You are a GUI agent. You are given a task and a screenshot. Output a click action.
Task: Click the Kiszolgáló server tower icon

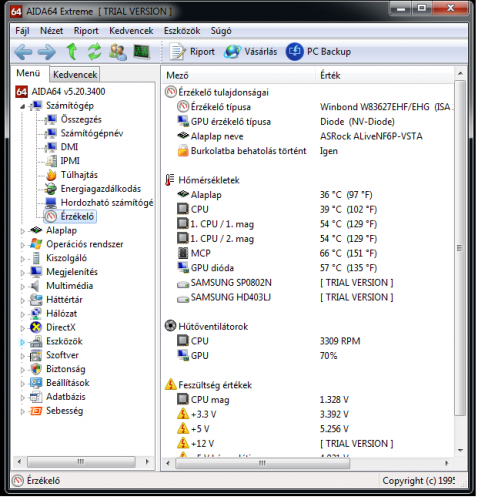[36, 258]
